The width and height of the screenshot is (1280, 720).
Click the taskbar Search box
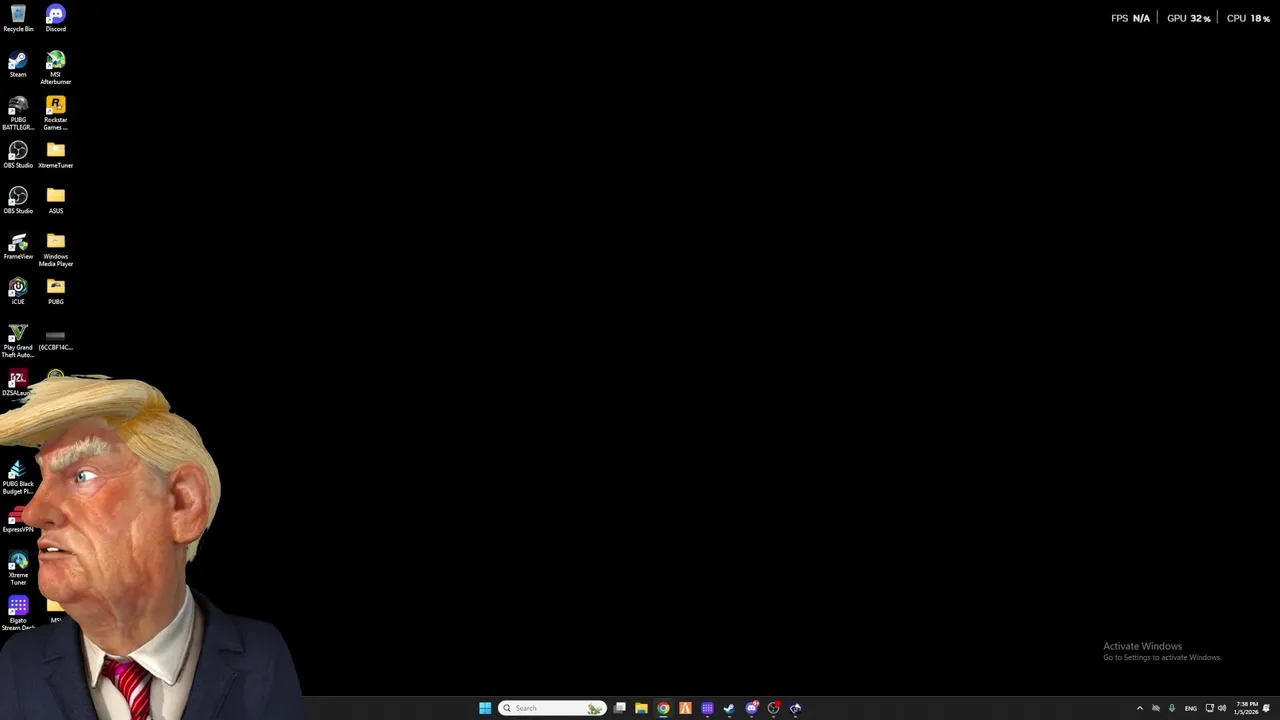[x=552, y=708]
